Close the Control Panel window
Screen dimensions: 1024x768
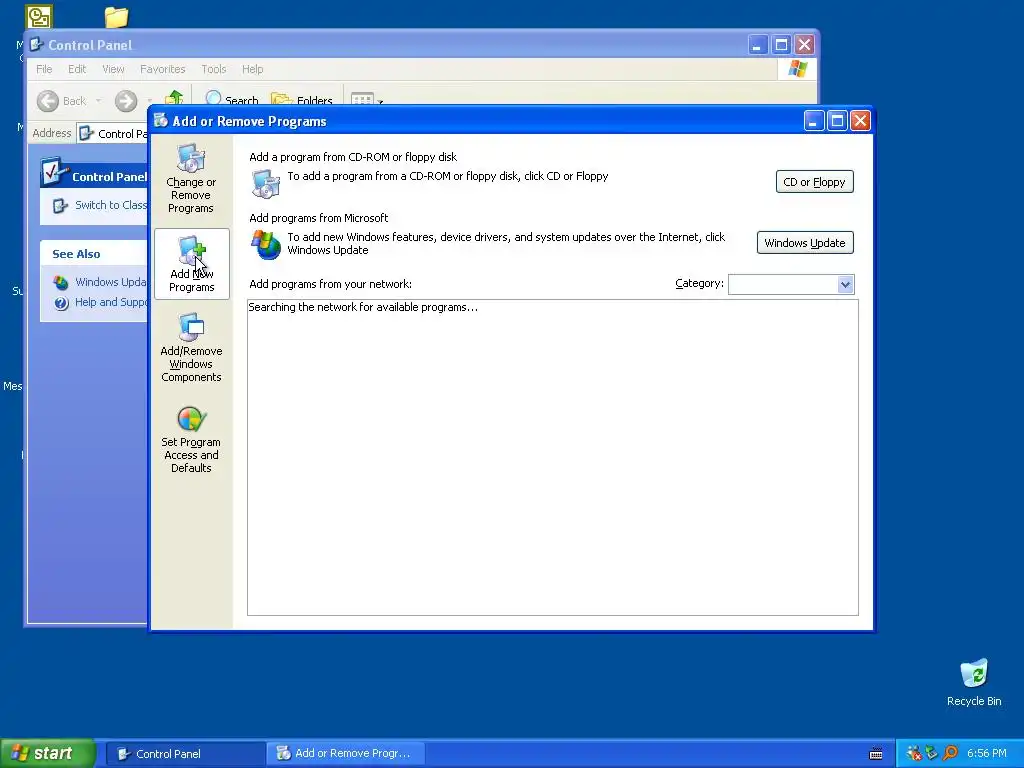tap(805, 44)
